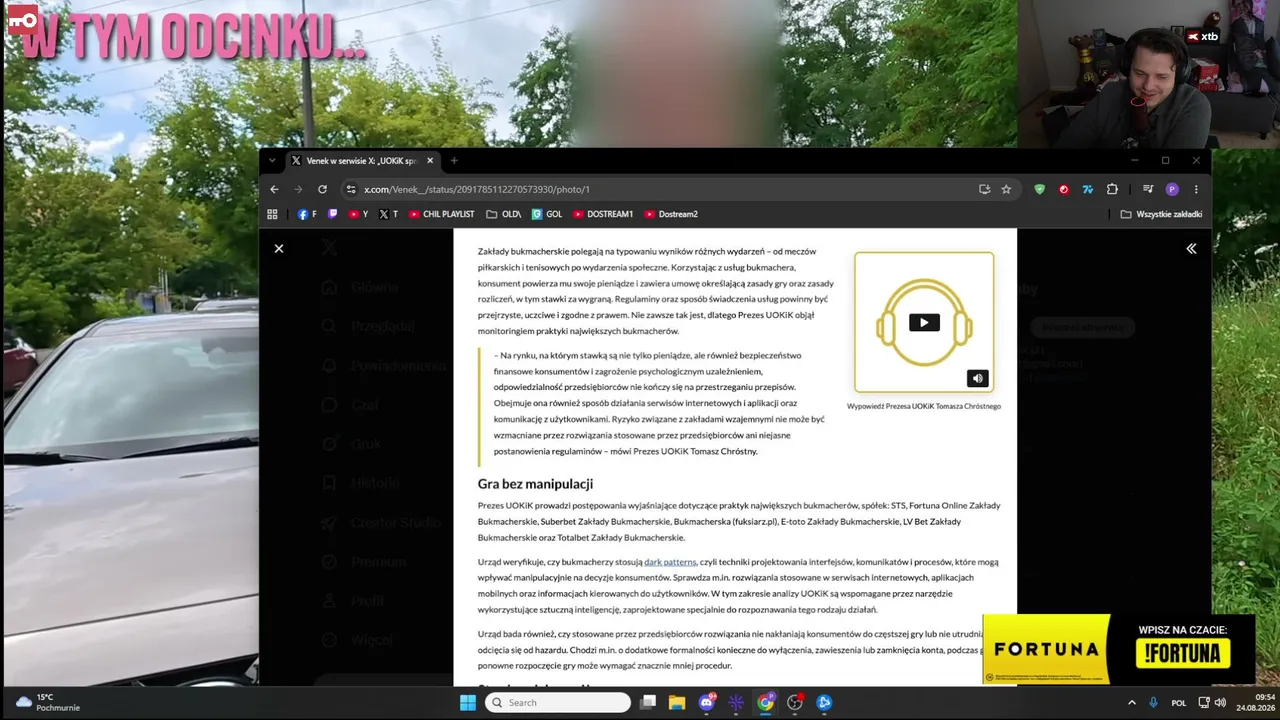1280x720 pixels.
Task: Open the DOSTREAM1 bookmark
Action: tap(603, 214)
